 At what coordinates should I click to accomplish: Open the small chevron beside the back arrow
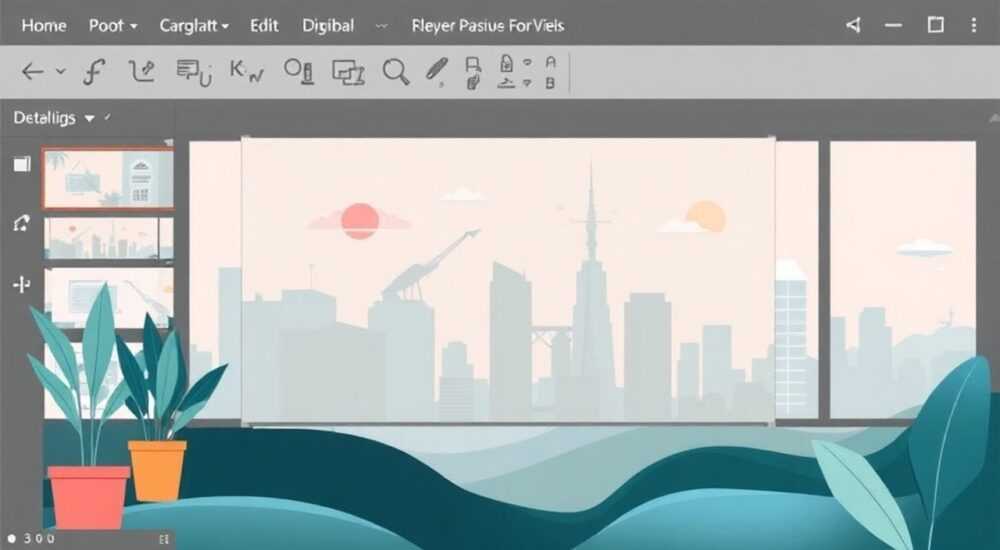click(61, 71)
